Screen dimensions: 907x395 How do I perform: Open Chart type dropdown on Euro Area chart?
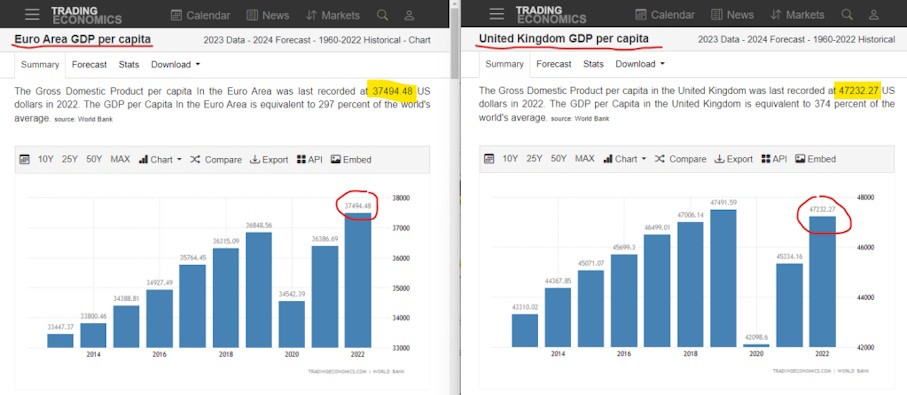click(x=160, y=160)
